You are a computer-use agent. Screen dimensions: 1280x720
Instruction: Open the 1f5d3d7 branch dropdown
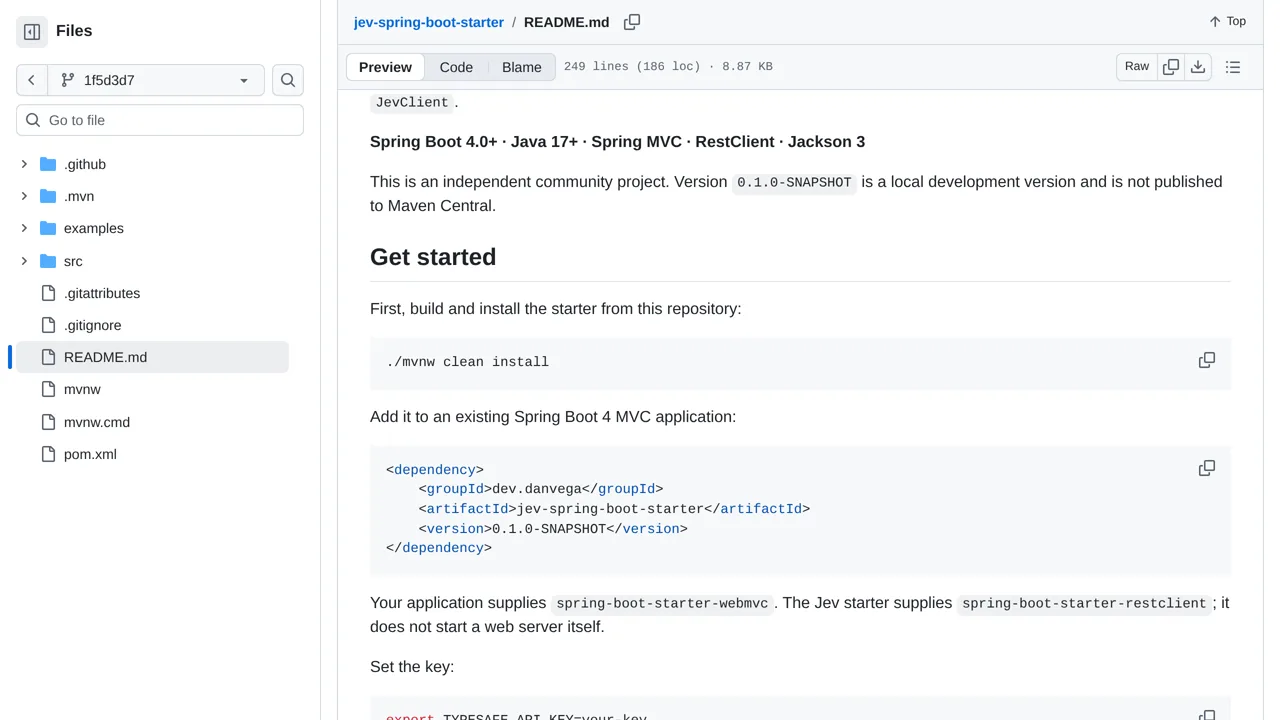(x=156, y=80)
